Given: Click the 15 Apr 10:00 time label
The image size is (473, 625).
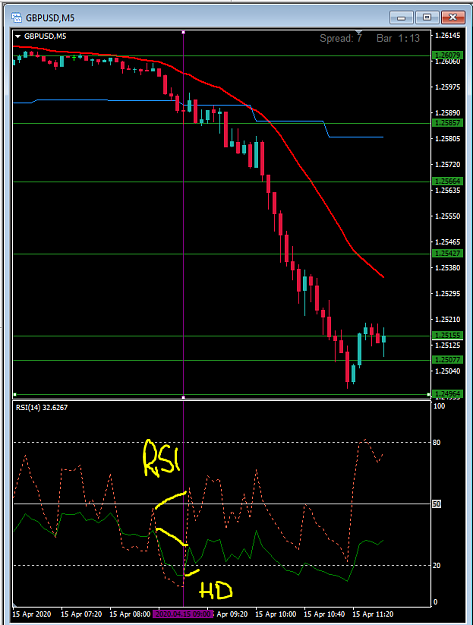Looking at the screenshot, I should pyautogui.click(x=276, y=614).
